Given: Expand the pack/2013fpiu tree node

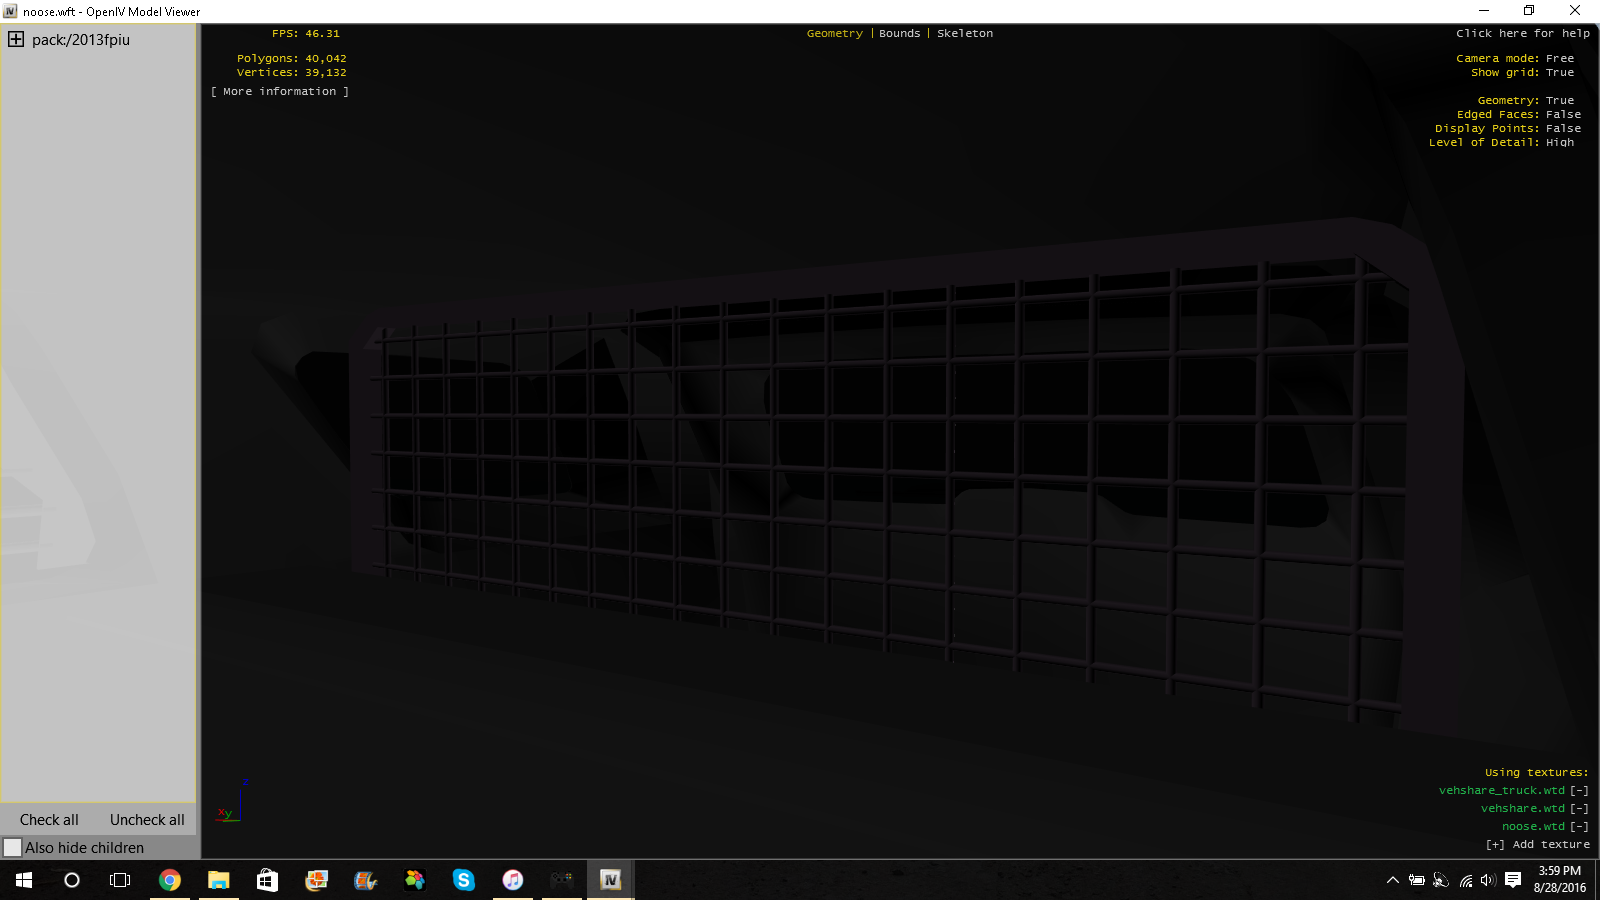Looking at the screenshot, I should click(16, 40).
